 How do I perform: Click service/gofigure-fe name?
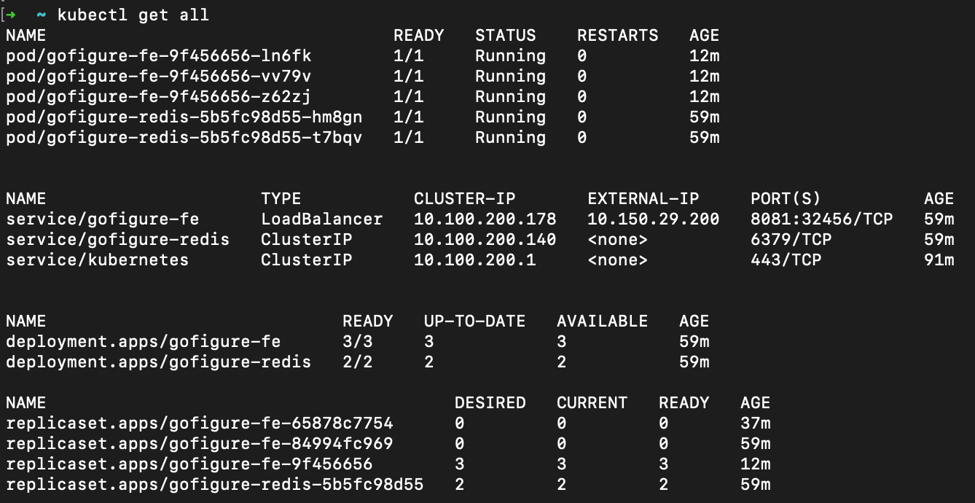pos(102,219)
